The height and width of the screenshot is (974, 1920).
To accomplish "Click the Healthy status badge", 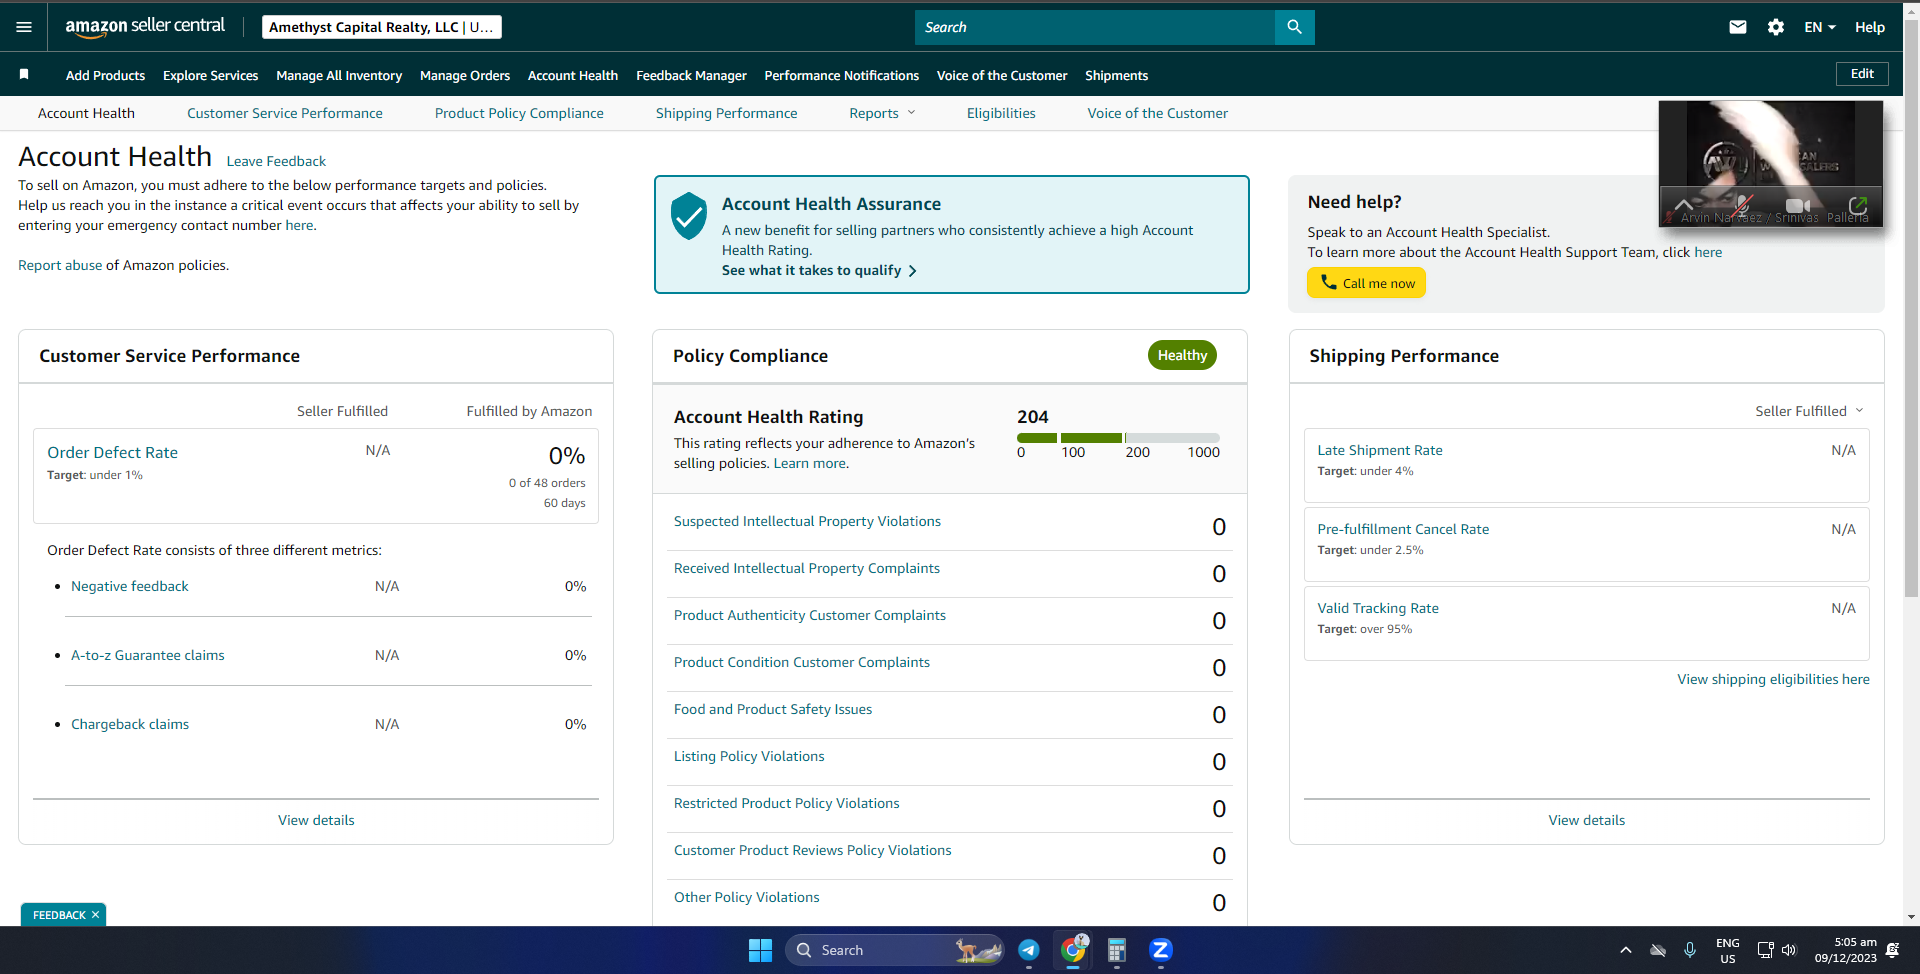I will click(x=1182, y=355).
